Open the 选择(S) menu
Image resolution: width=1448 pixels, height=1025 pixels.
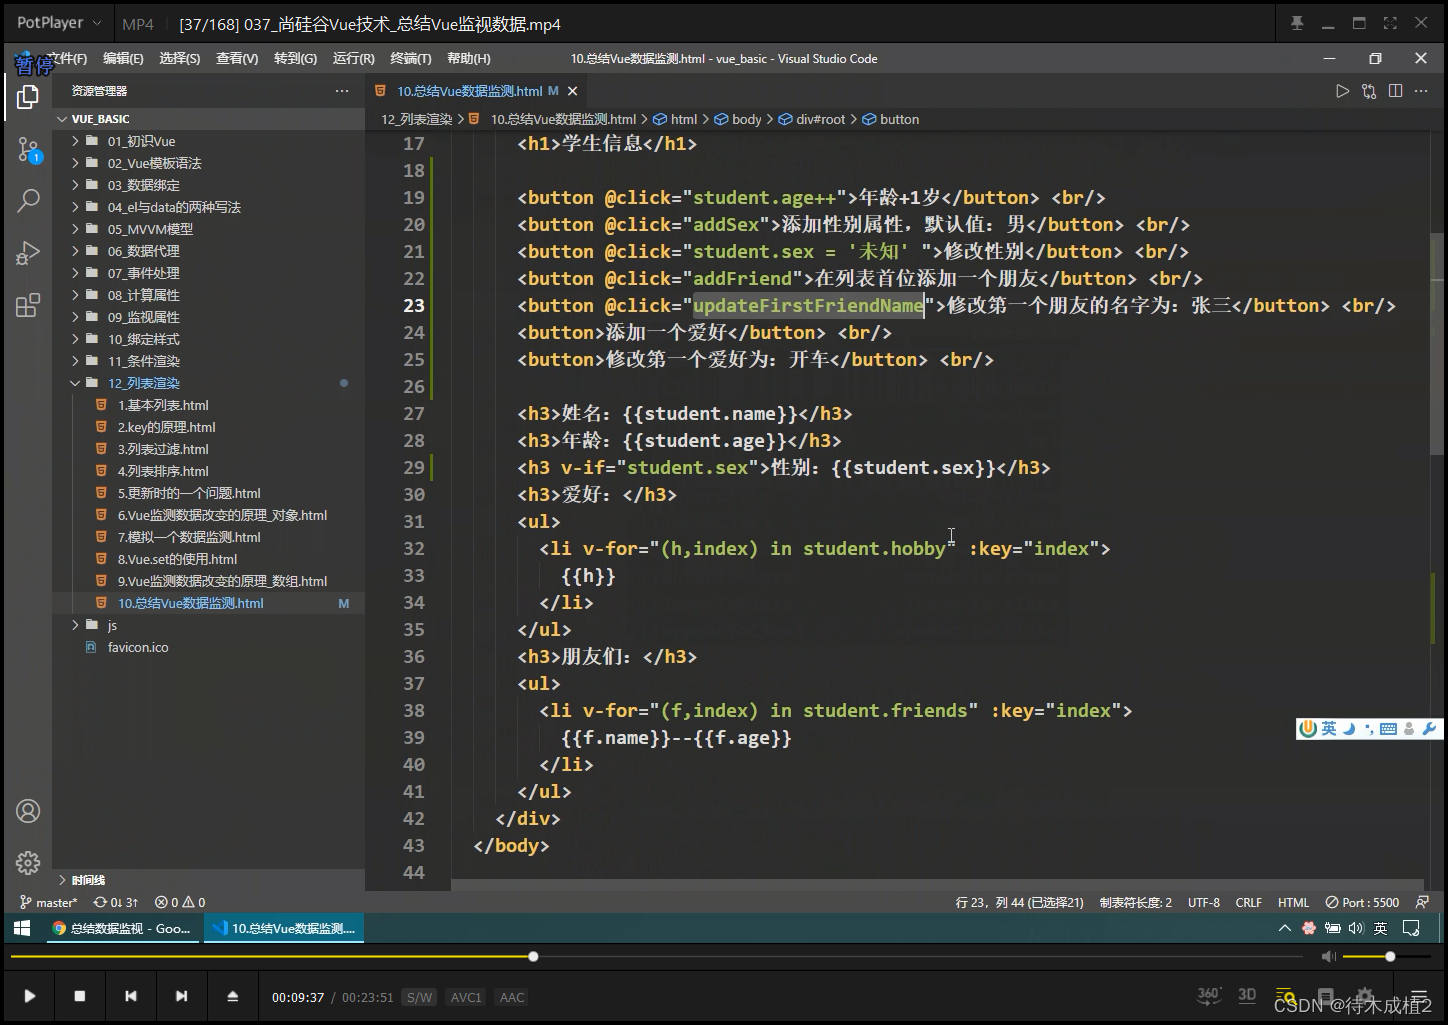click(x=180, y=59)
